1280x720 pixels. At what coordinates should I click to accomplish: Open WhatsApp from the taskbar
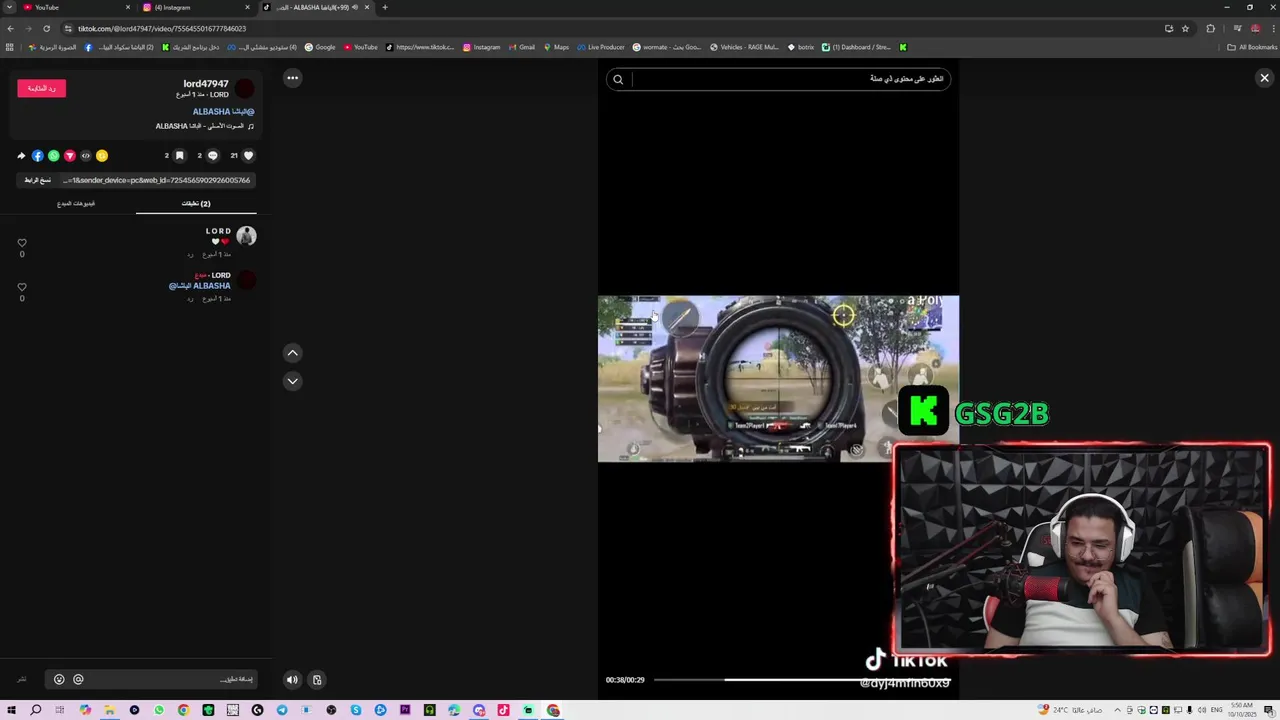159,710
